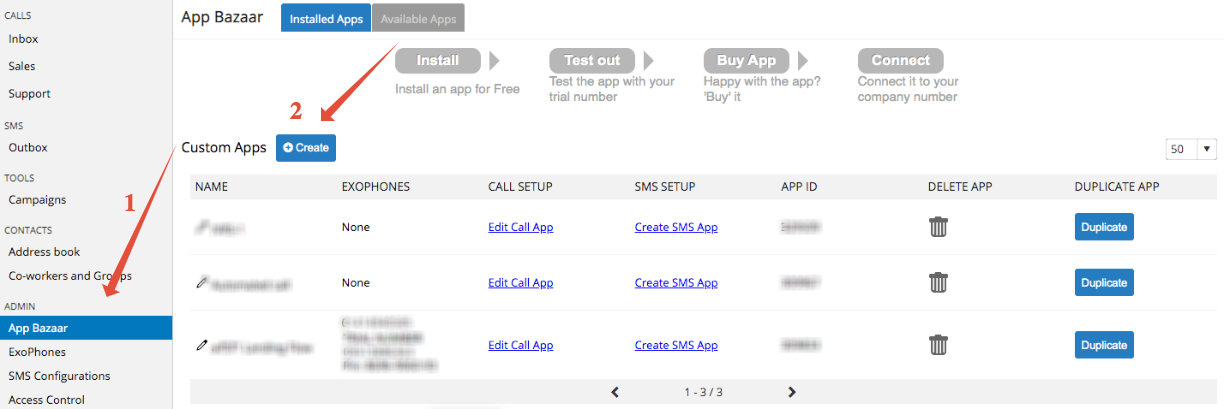Click the trash icon in the second app row
Image resolution: width=1224 pixels, height=409 pixels.
[x=938, y=283]
